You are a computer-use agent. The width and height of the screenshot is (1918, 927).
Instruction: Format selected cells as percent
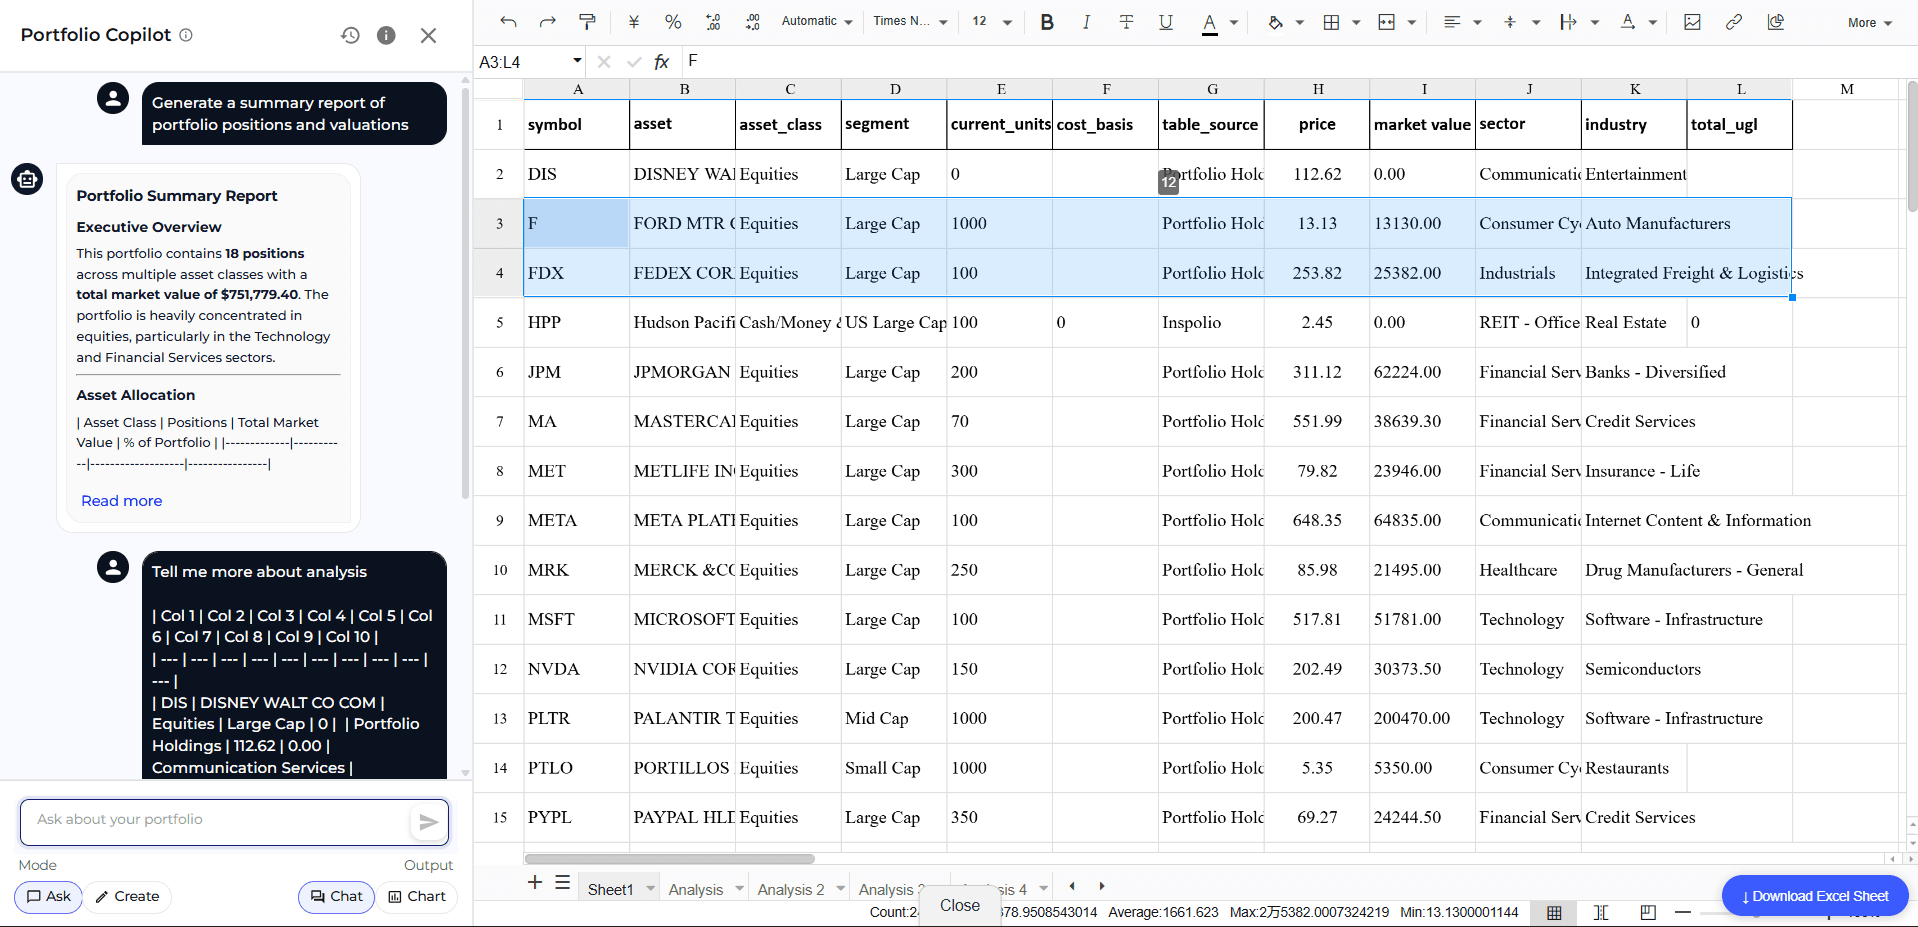coord(673,21)
